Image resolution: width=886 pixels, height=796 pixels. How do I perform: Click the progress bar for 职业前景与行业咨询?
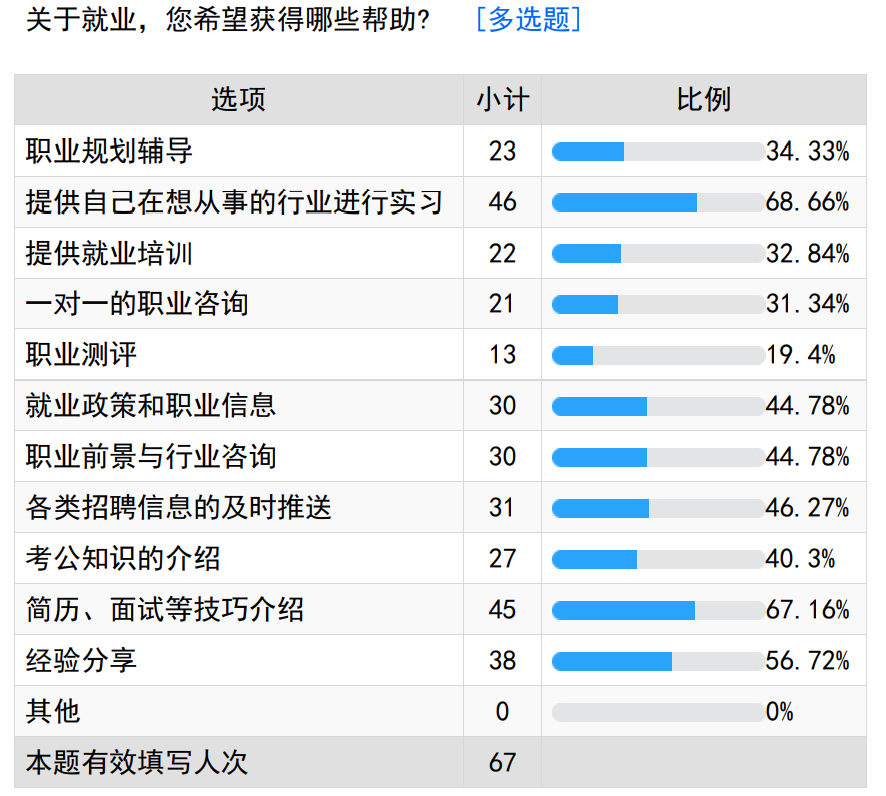click(x=657, y=457)
